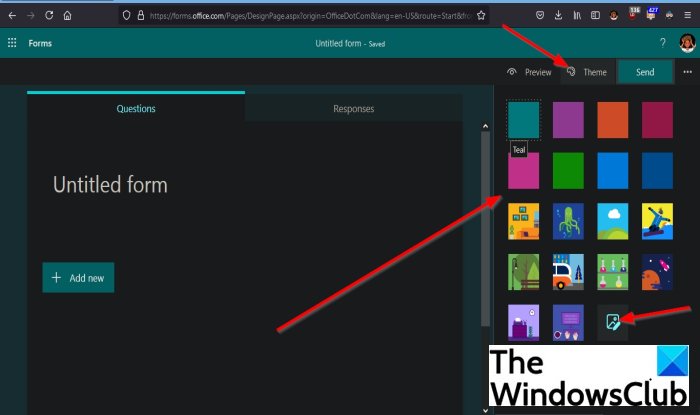
Task: Click the address bar URL
Action: point(310,16)
